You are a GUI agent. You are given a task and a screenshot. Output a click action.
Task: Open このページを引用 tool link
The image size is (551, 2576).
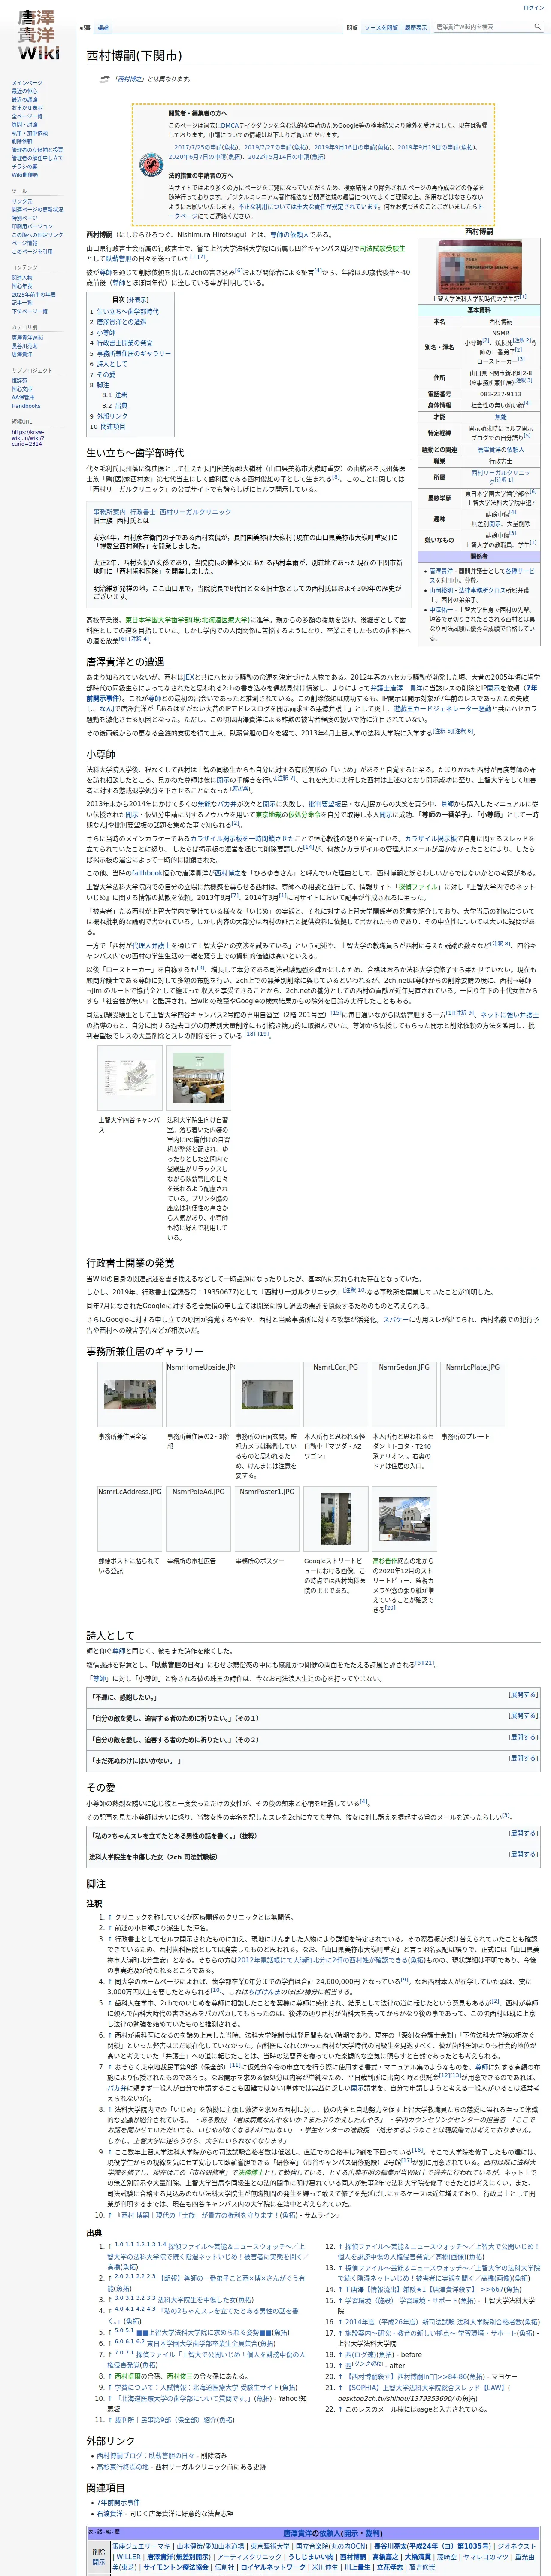(32, 251)
